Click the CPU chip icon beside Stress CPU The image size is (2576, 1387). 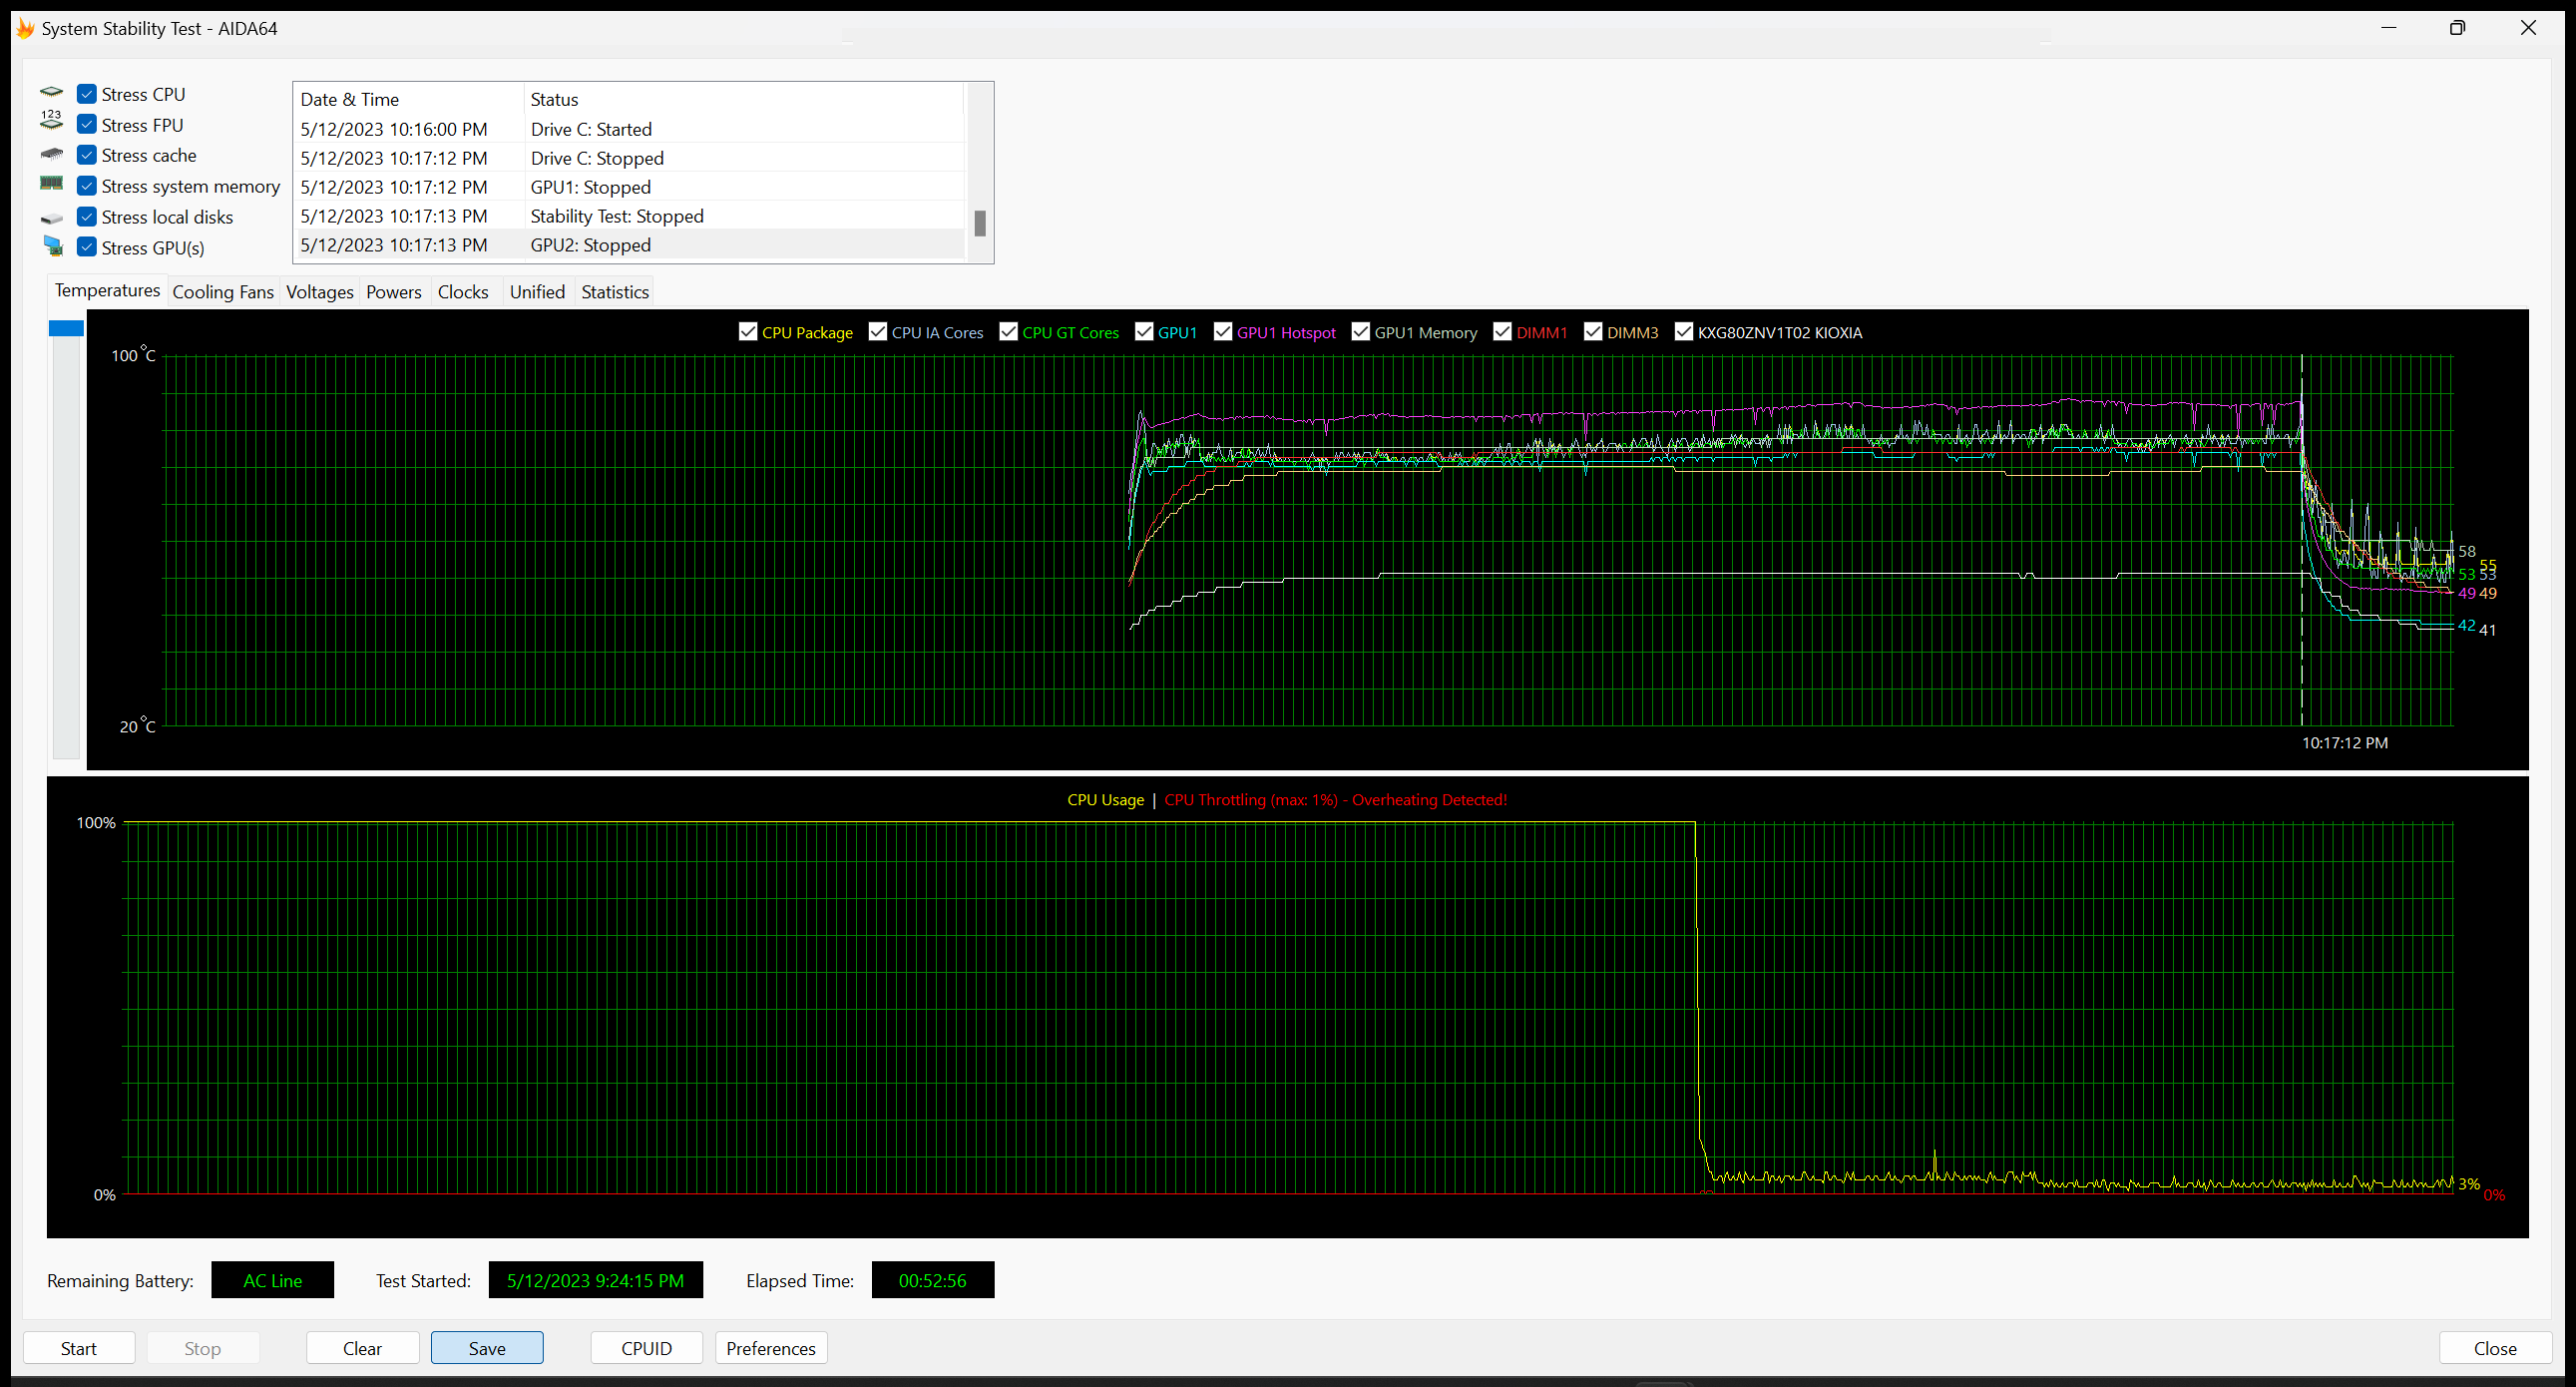coord(51,93)
